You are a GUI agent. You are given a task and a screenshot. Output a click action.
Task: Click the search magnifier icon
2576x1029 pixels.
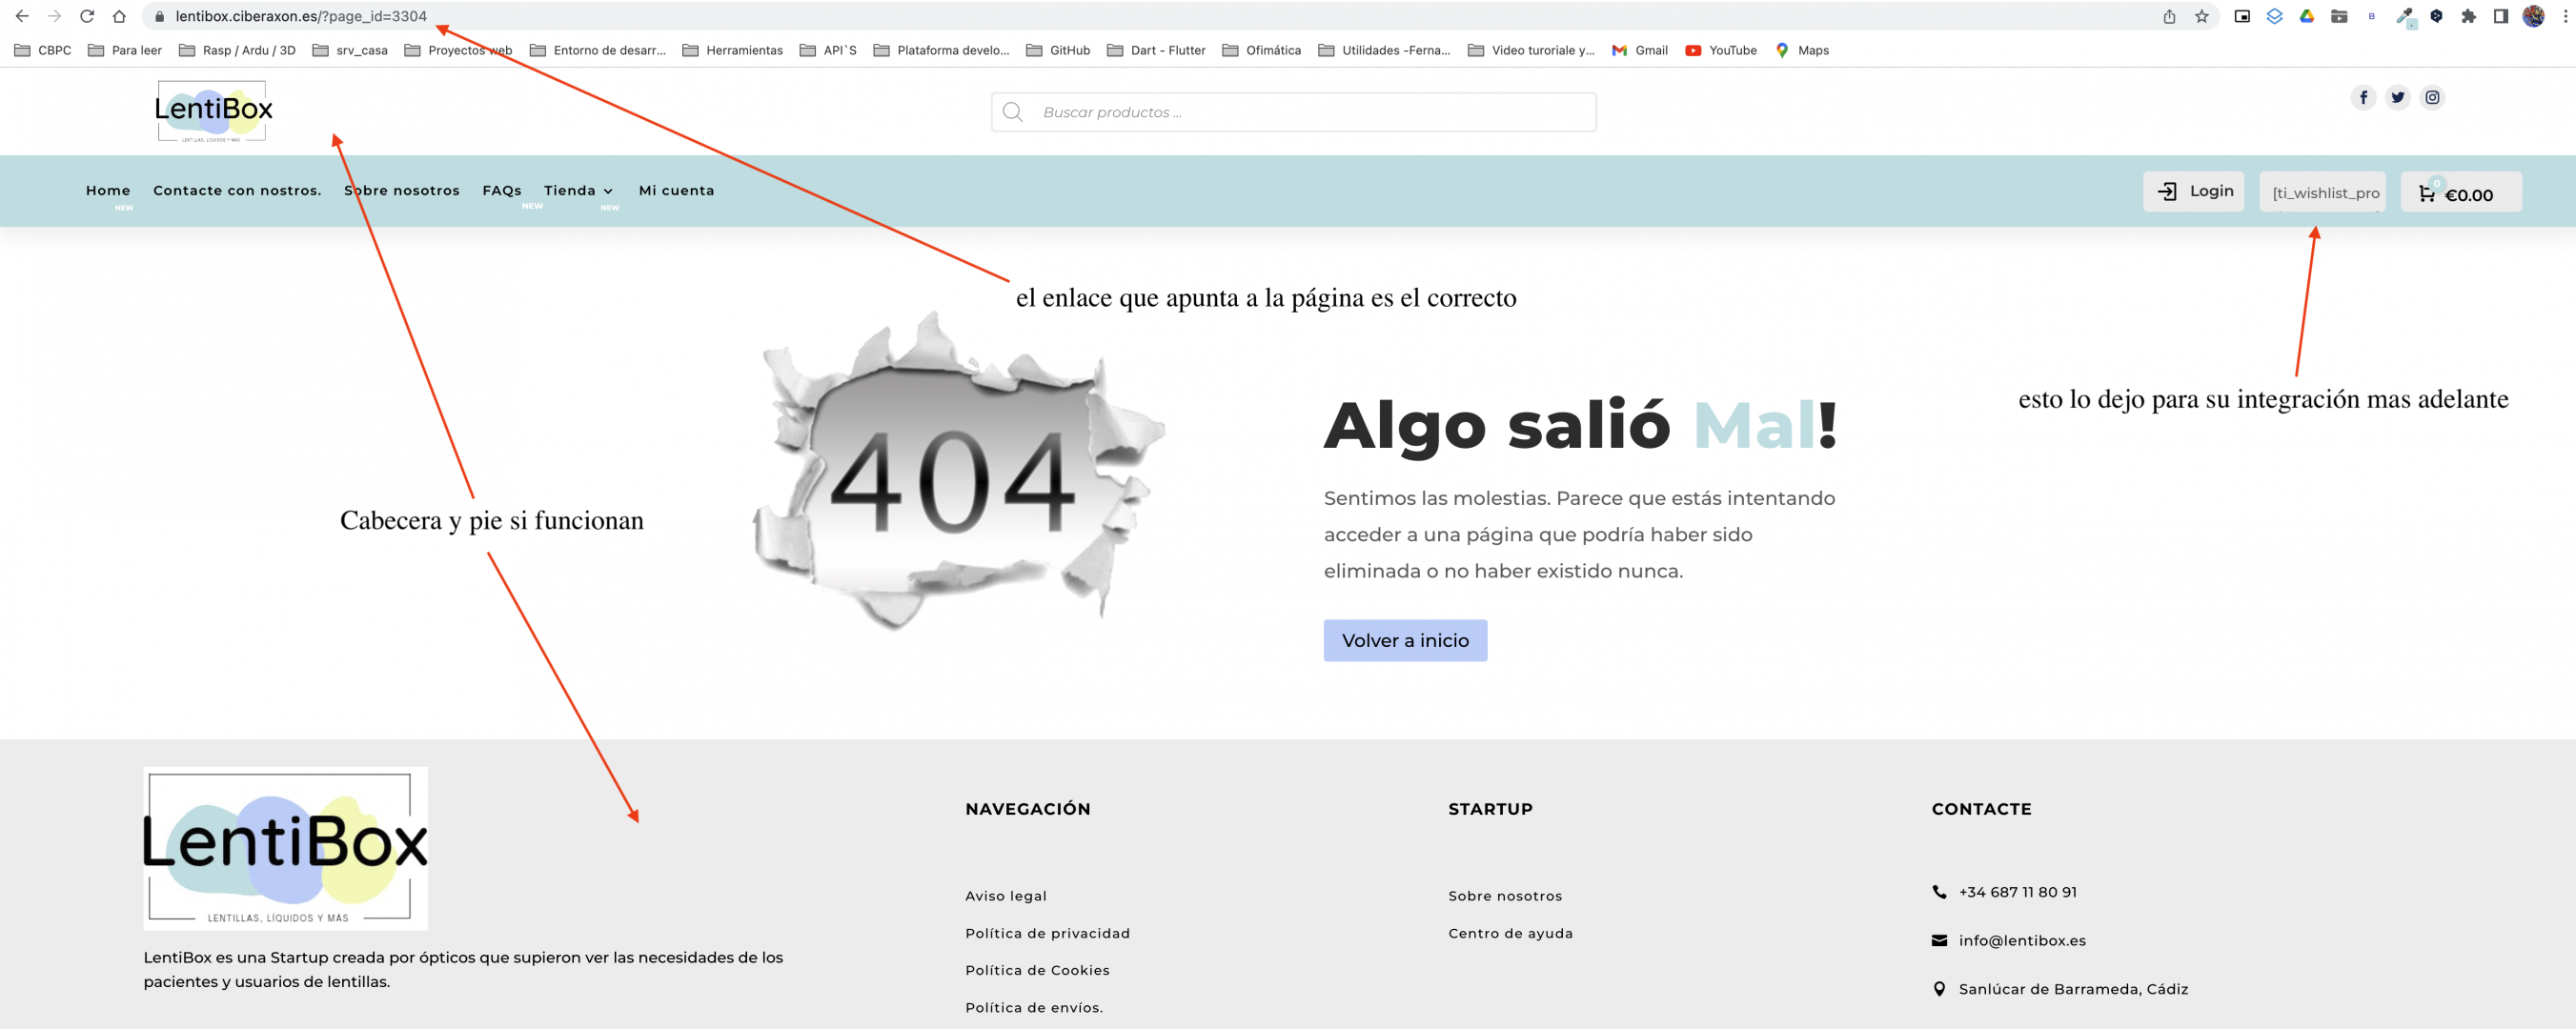click(1013, 112)
